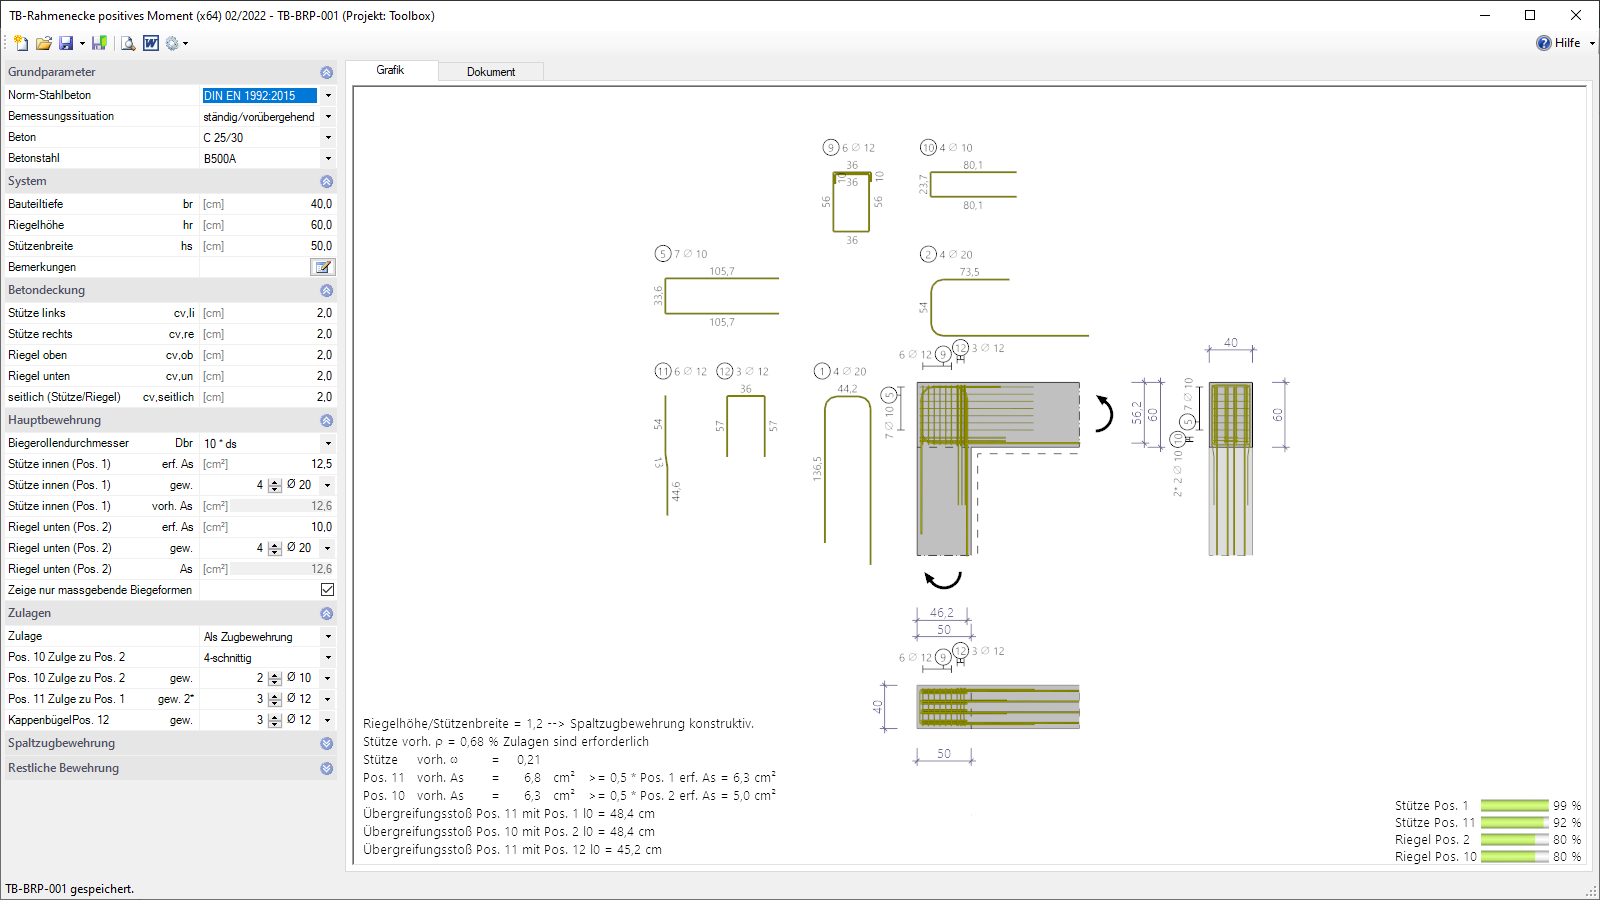1600x900 pixels.
Task: Expand the Spaltzugbewehrung section
Action: click(326, 743)
